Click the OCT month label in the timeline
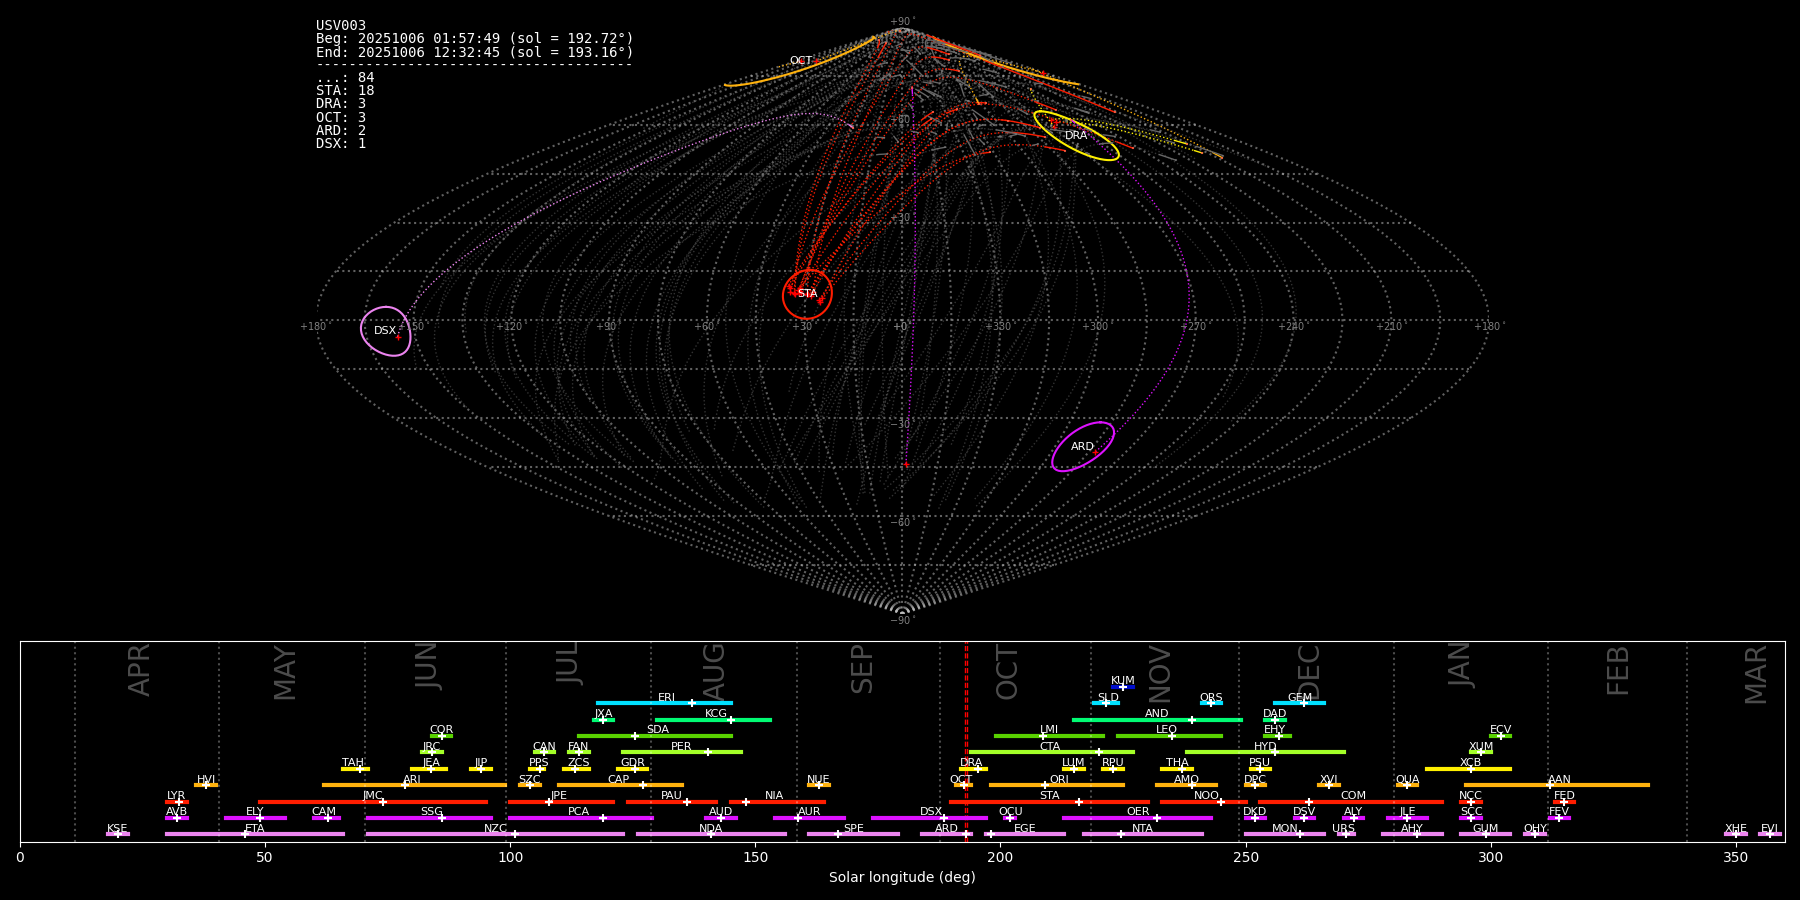Viewport: 1800px width, 900px height. coord(1007,672)
